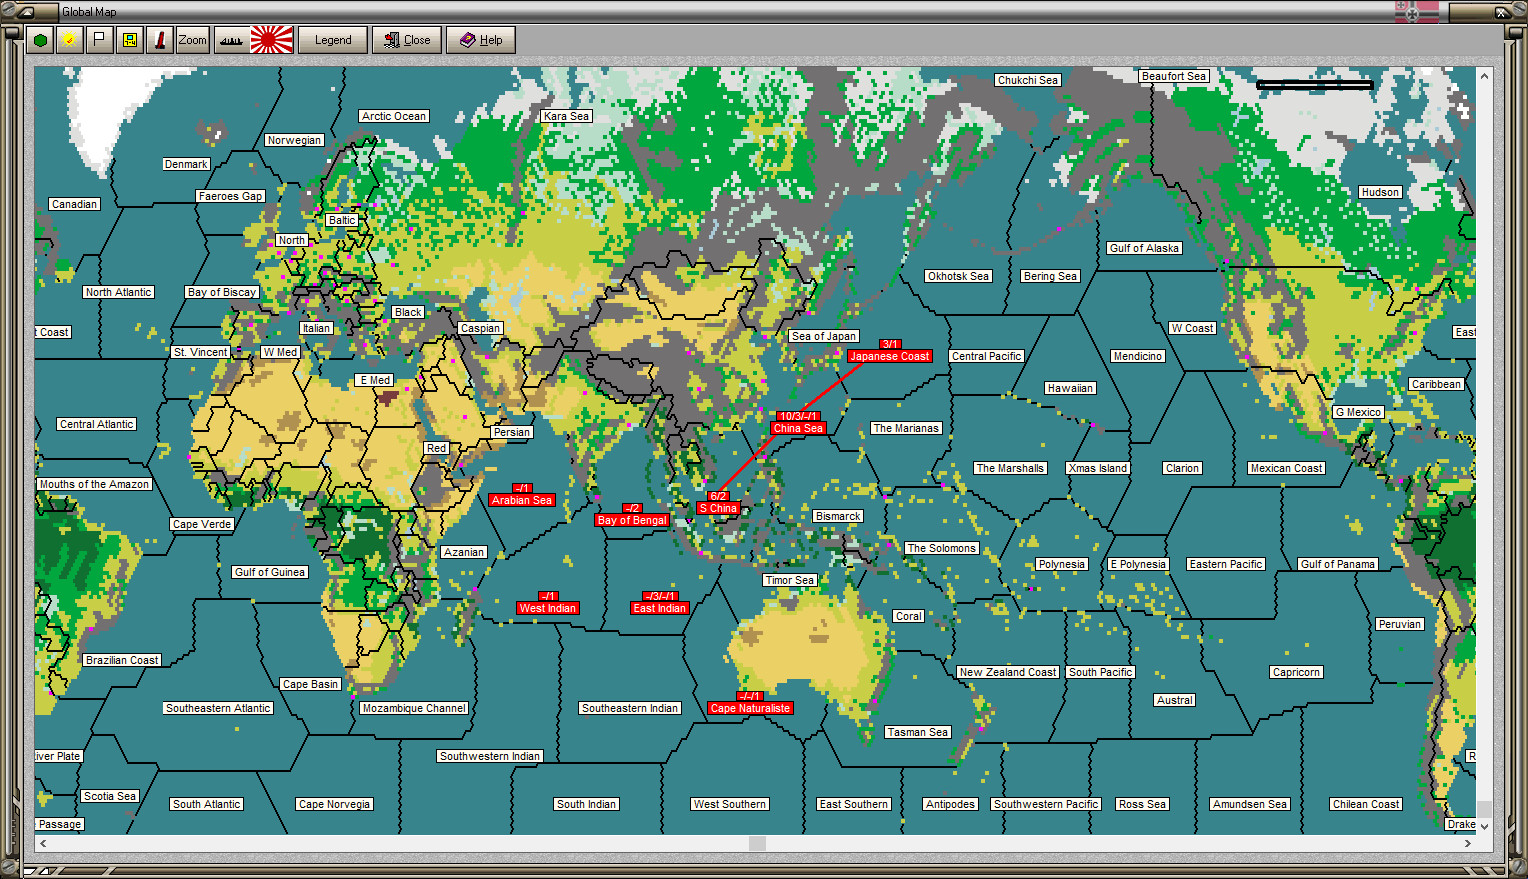Click the Caribbean zone label
Viewport: 1528px width, 879px height.
[x=1436, y=384]
